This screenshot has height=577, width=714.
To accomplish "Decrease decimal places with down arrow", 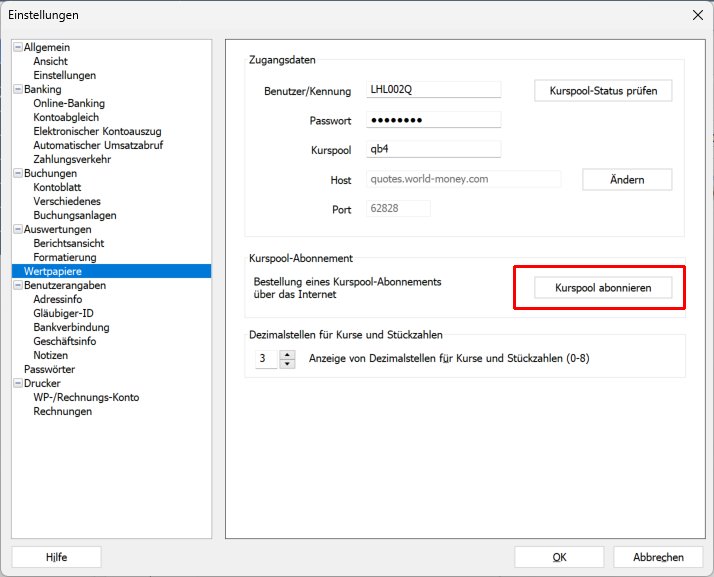I will click(x=288, y=363).
